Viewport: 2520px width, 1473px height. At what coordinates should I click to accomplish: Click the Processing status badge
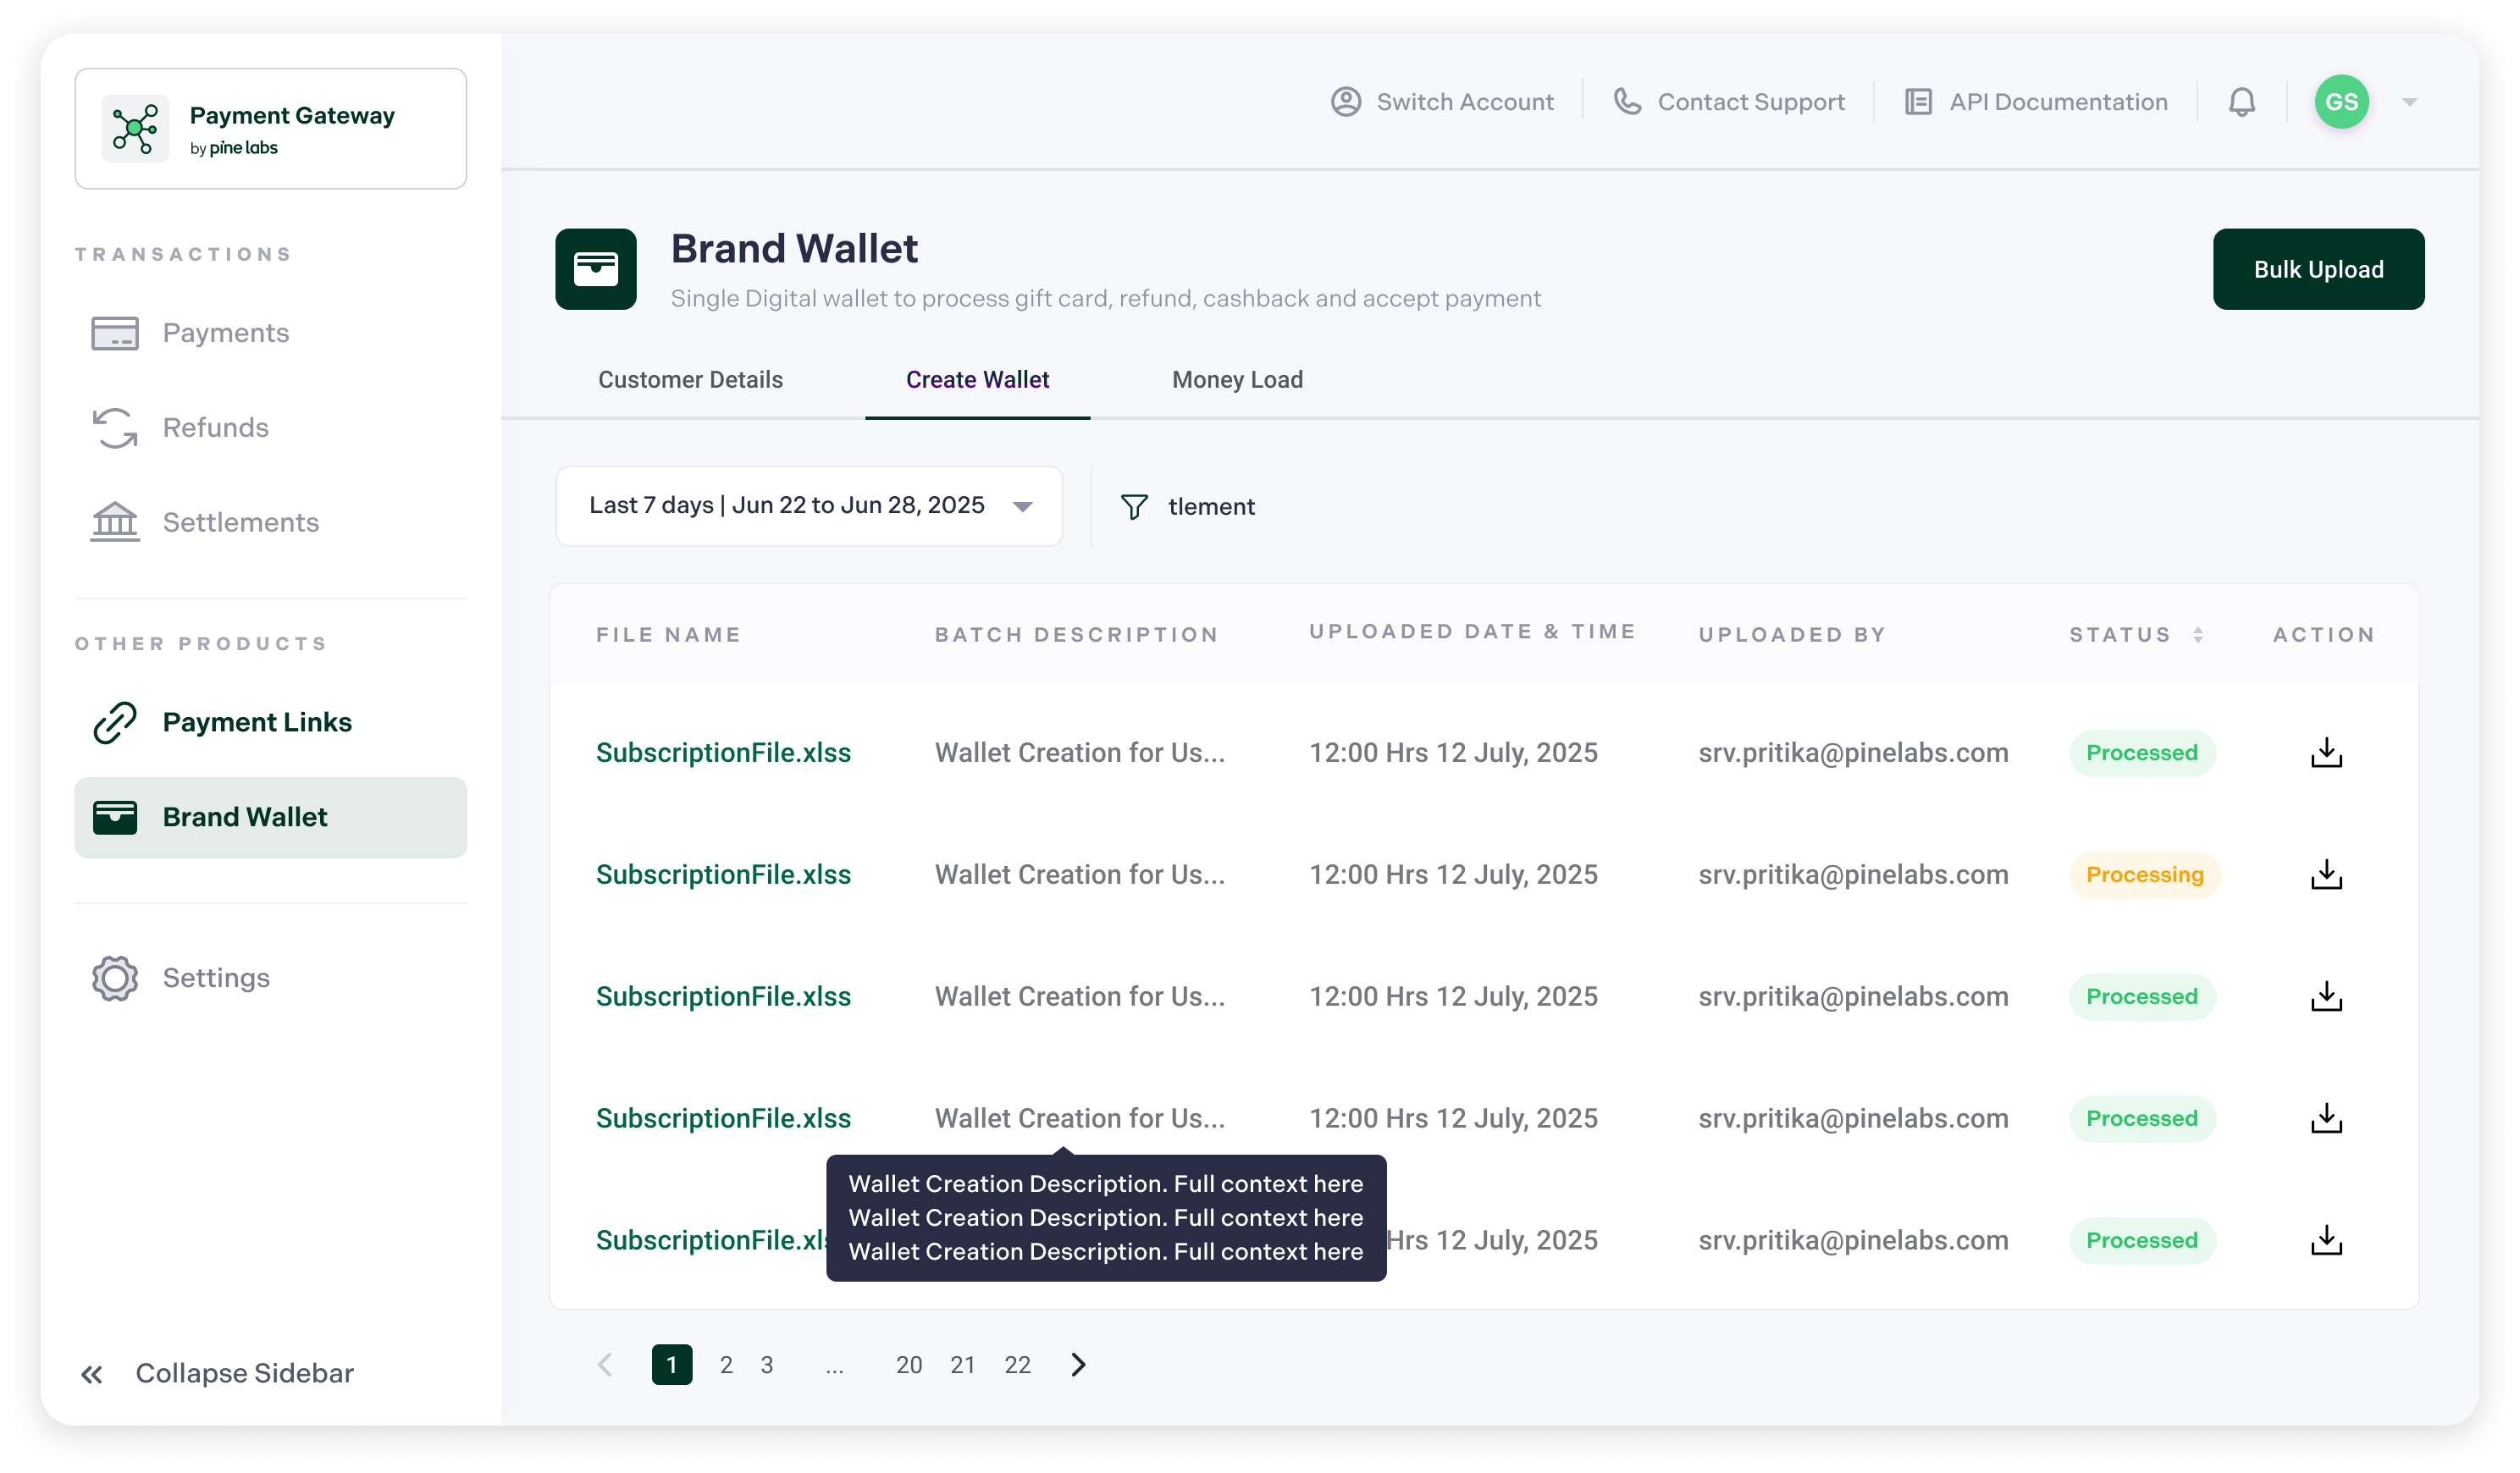click(x=2145, y=875)
